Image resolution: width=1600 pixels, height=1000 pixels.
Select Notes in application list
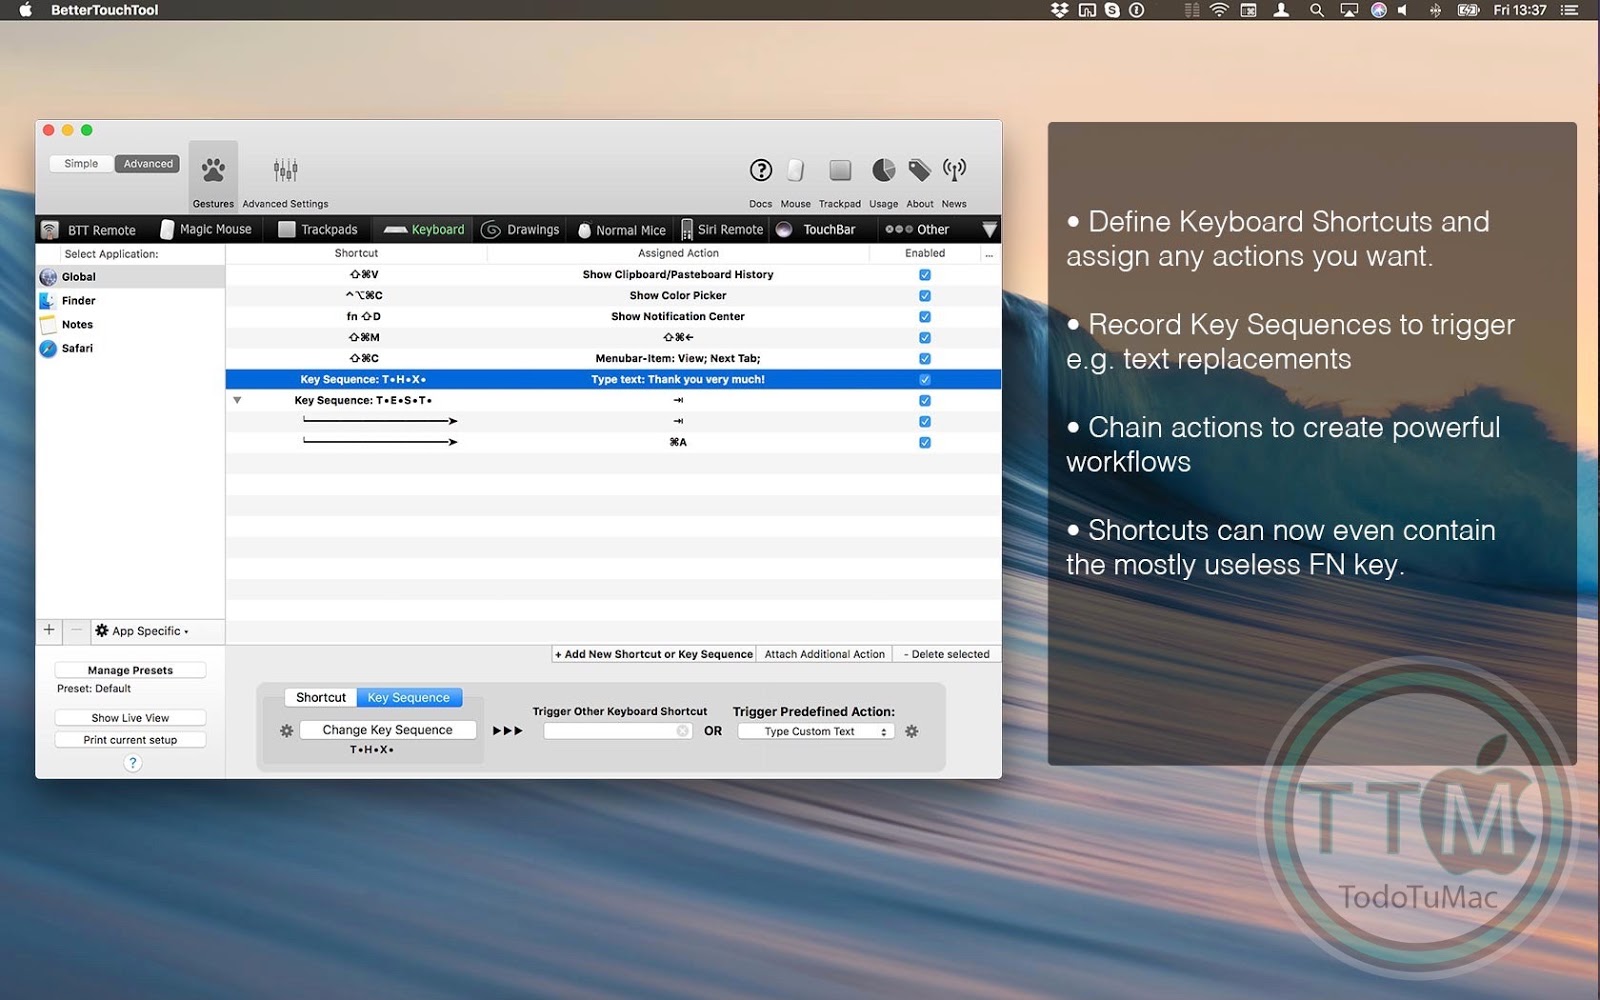(x=130, y=325)
